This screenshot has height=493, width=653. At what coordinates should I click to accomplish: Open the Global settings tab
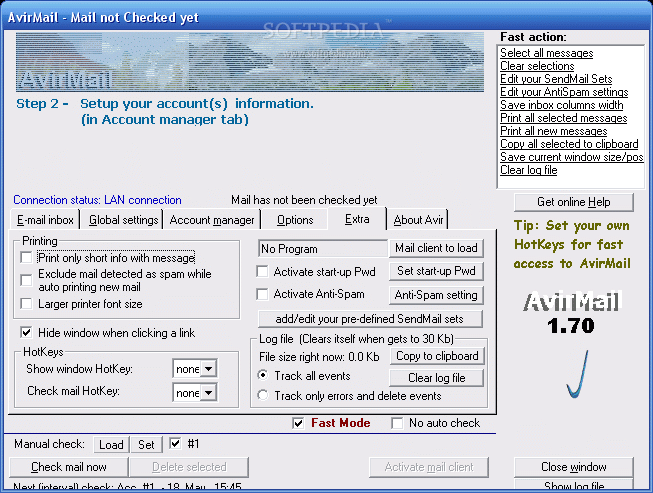[123, 220]
